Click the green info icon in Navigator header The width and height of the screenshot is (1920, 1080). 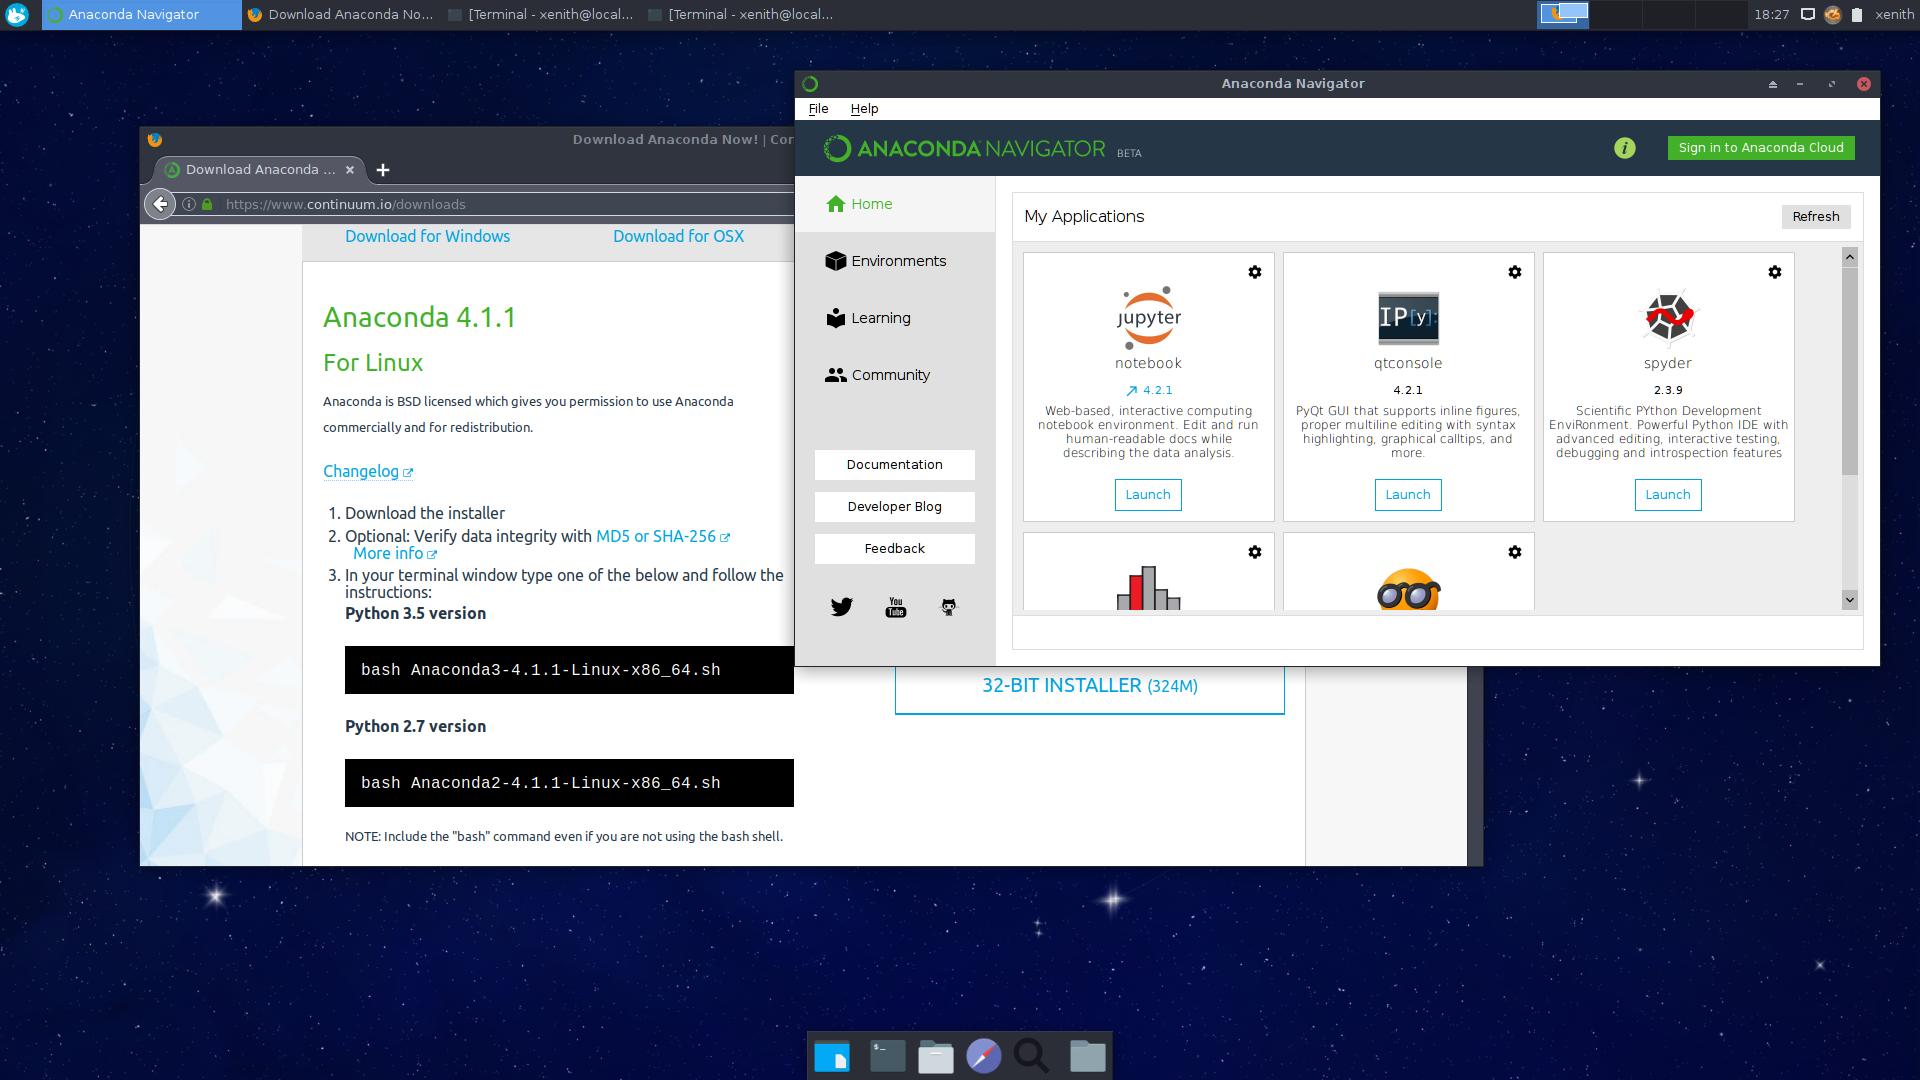[1624, 148]
